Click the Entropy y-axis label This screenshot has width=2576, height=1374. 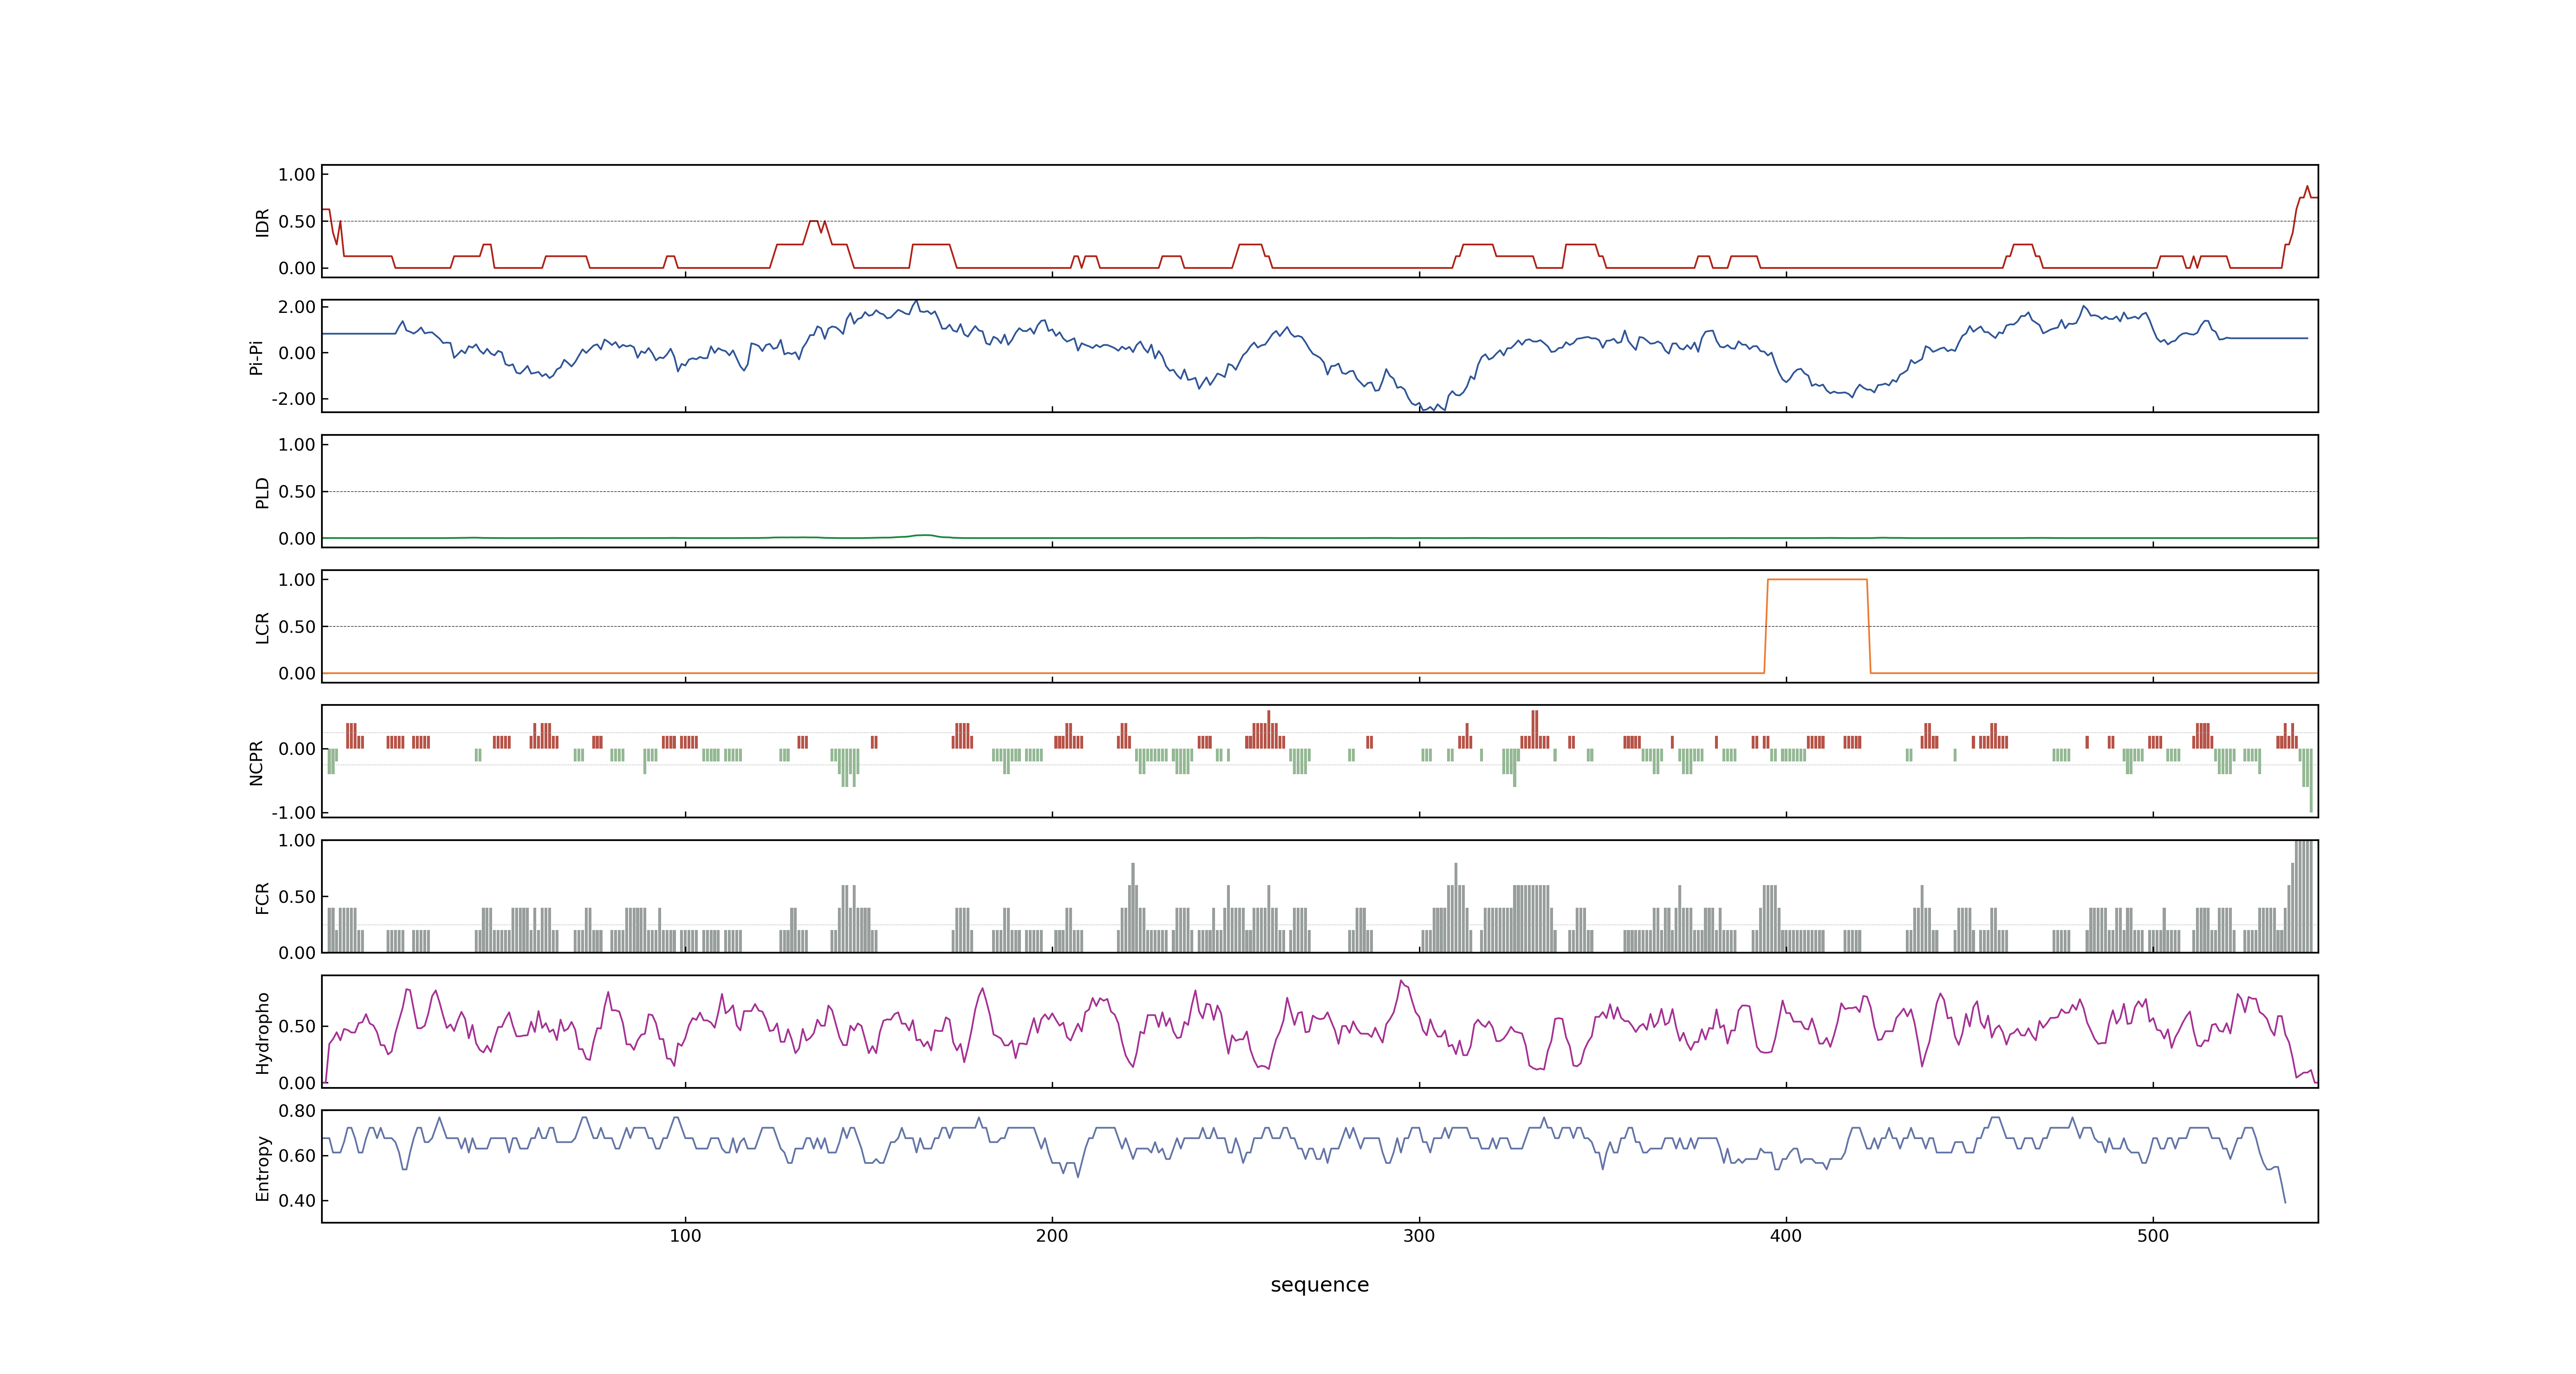pos(262,1168)
